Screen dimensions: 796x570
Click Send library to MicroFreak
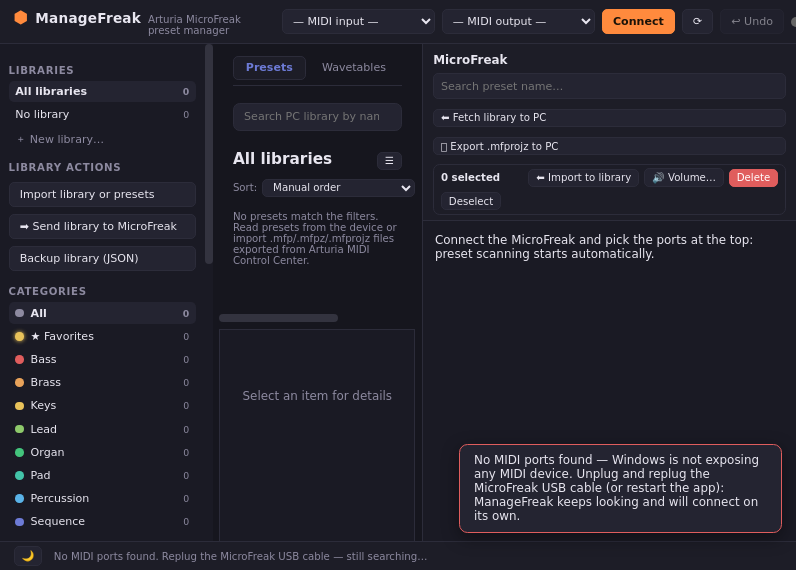(x=102, y=226)
